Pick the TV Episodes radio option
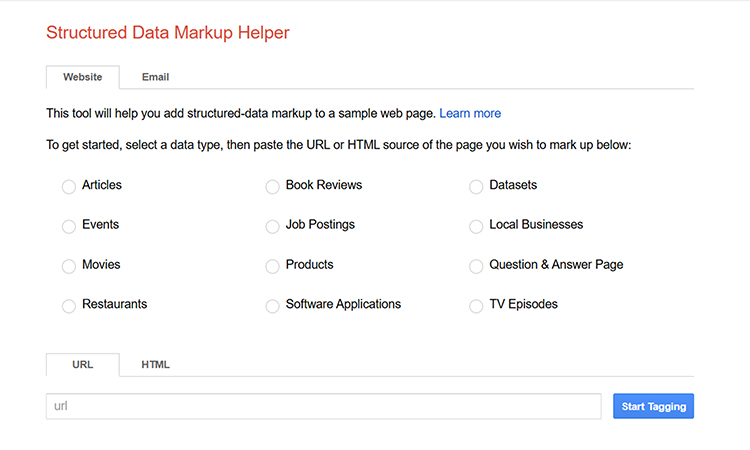The width and height of the screenshot is (750, 450). 476,306
